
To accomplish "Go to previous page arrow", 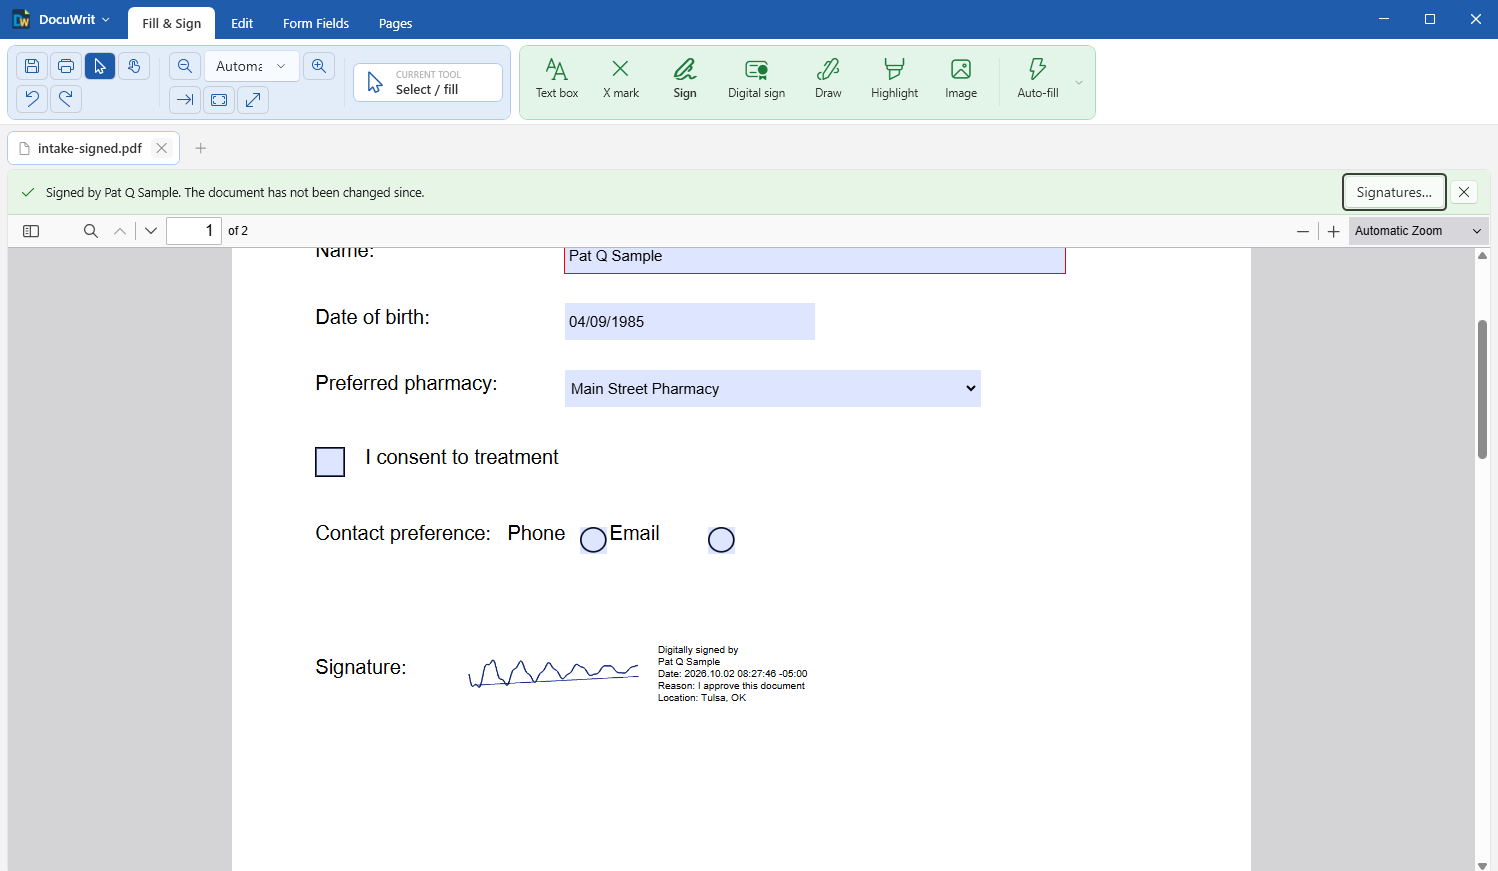I will (120, 231).
